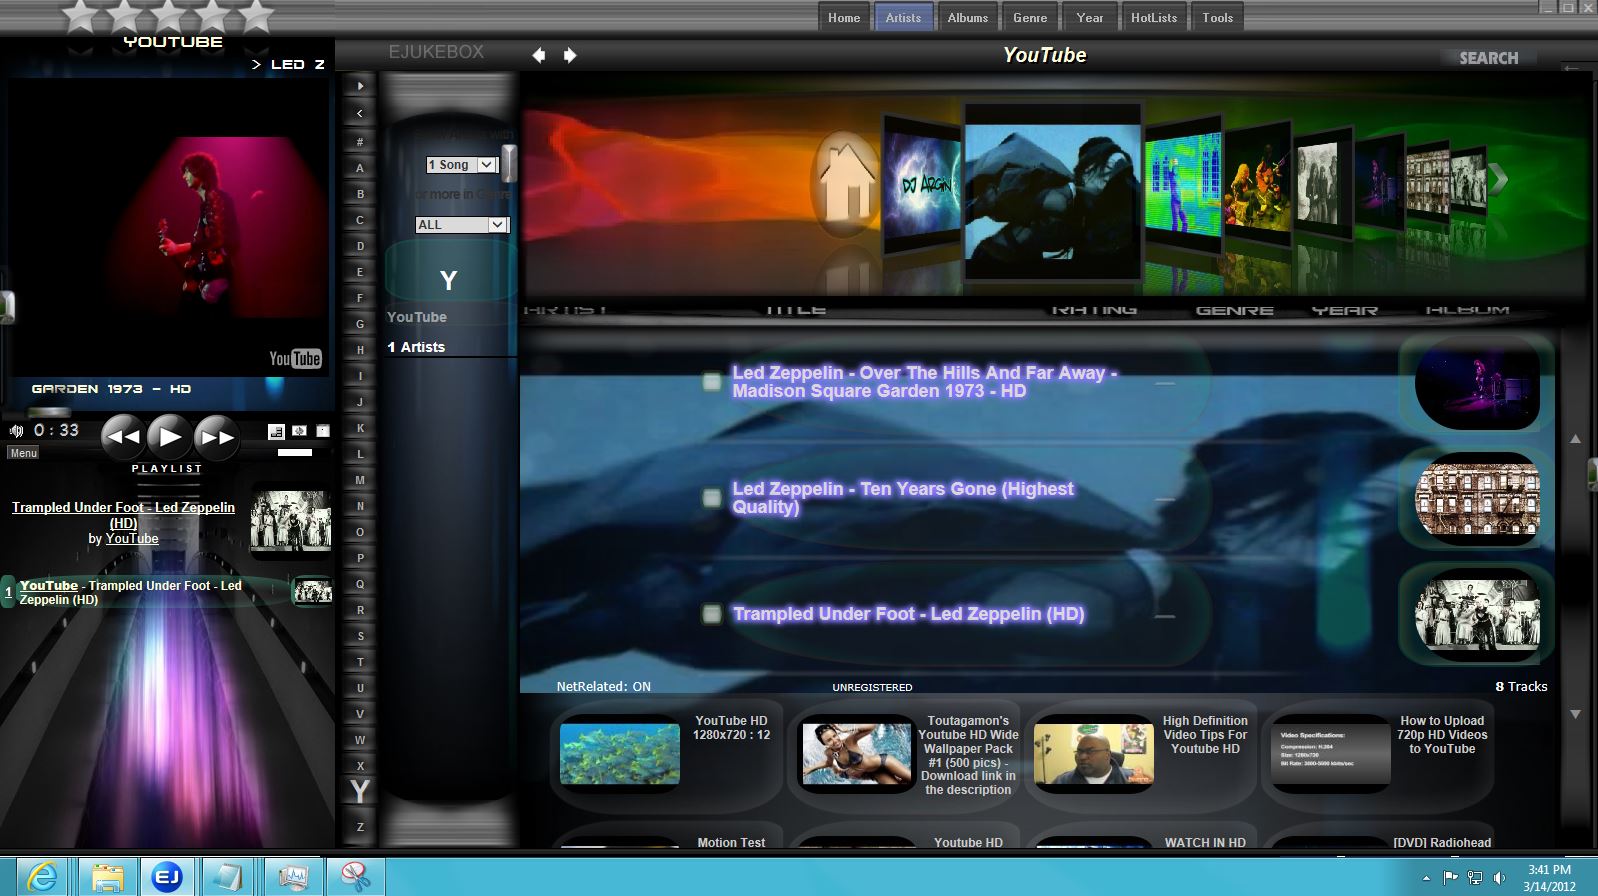
Task: Open EJ app from the Windows taskbar
Action: 166,877
